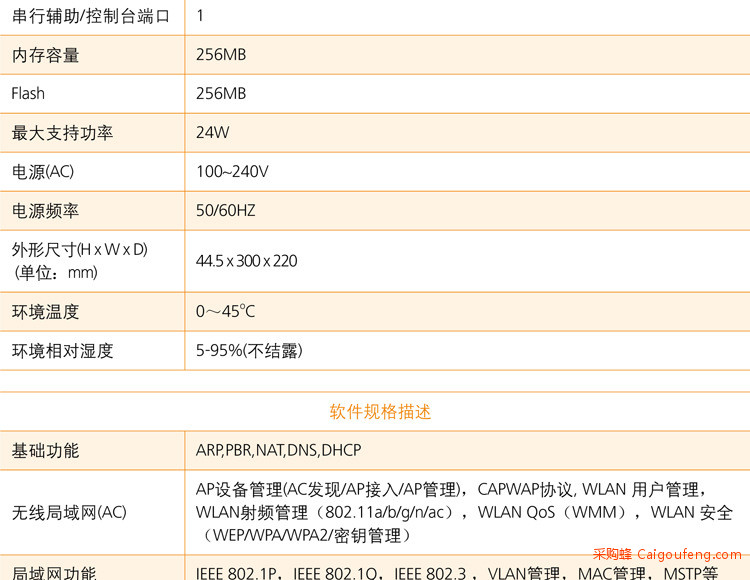Click the '无线局域网(AC)' label
Screen dimensions: 750x580
[x=69, y=513]
